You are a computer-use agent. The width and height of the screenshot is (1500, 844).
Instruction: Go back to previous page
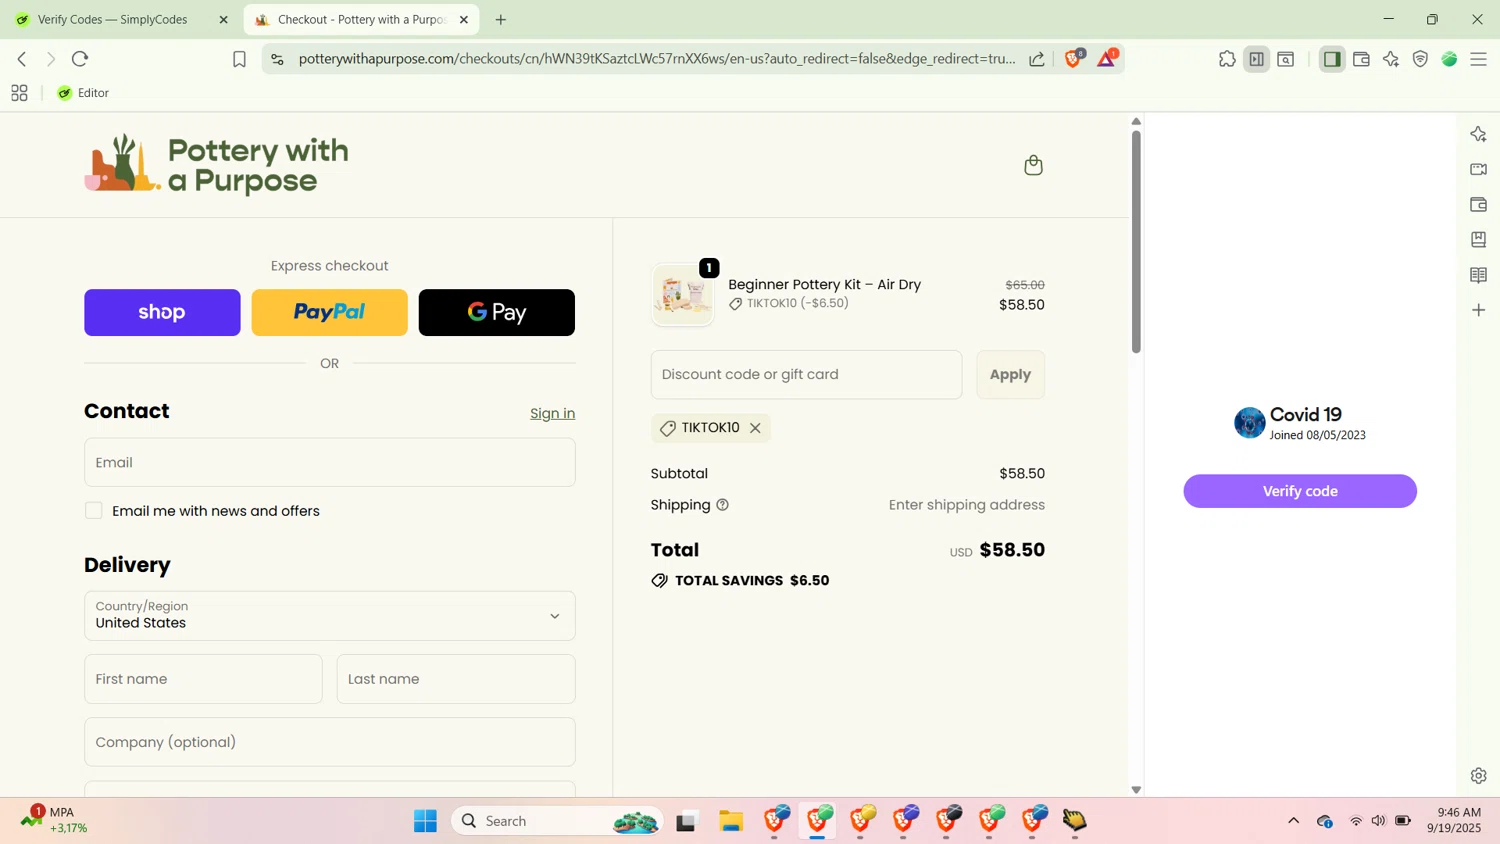pos(22,59)
